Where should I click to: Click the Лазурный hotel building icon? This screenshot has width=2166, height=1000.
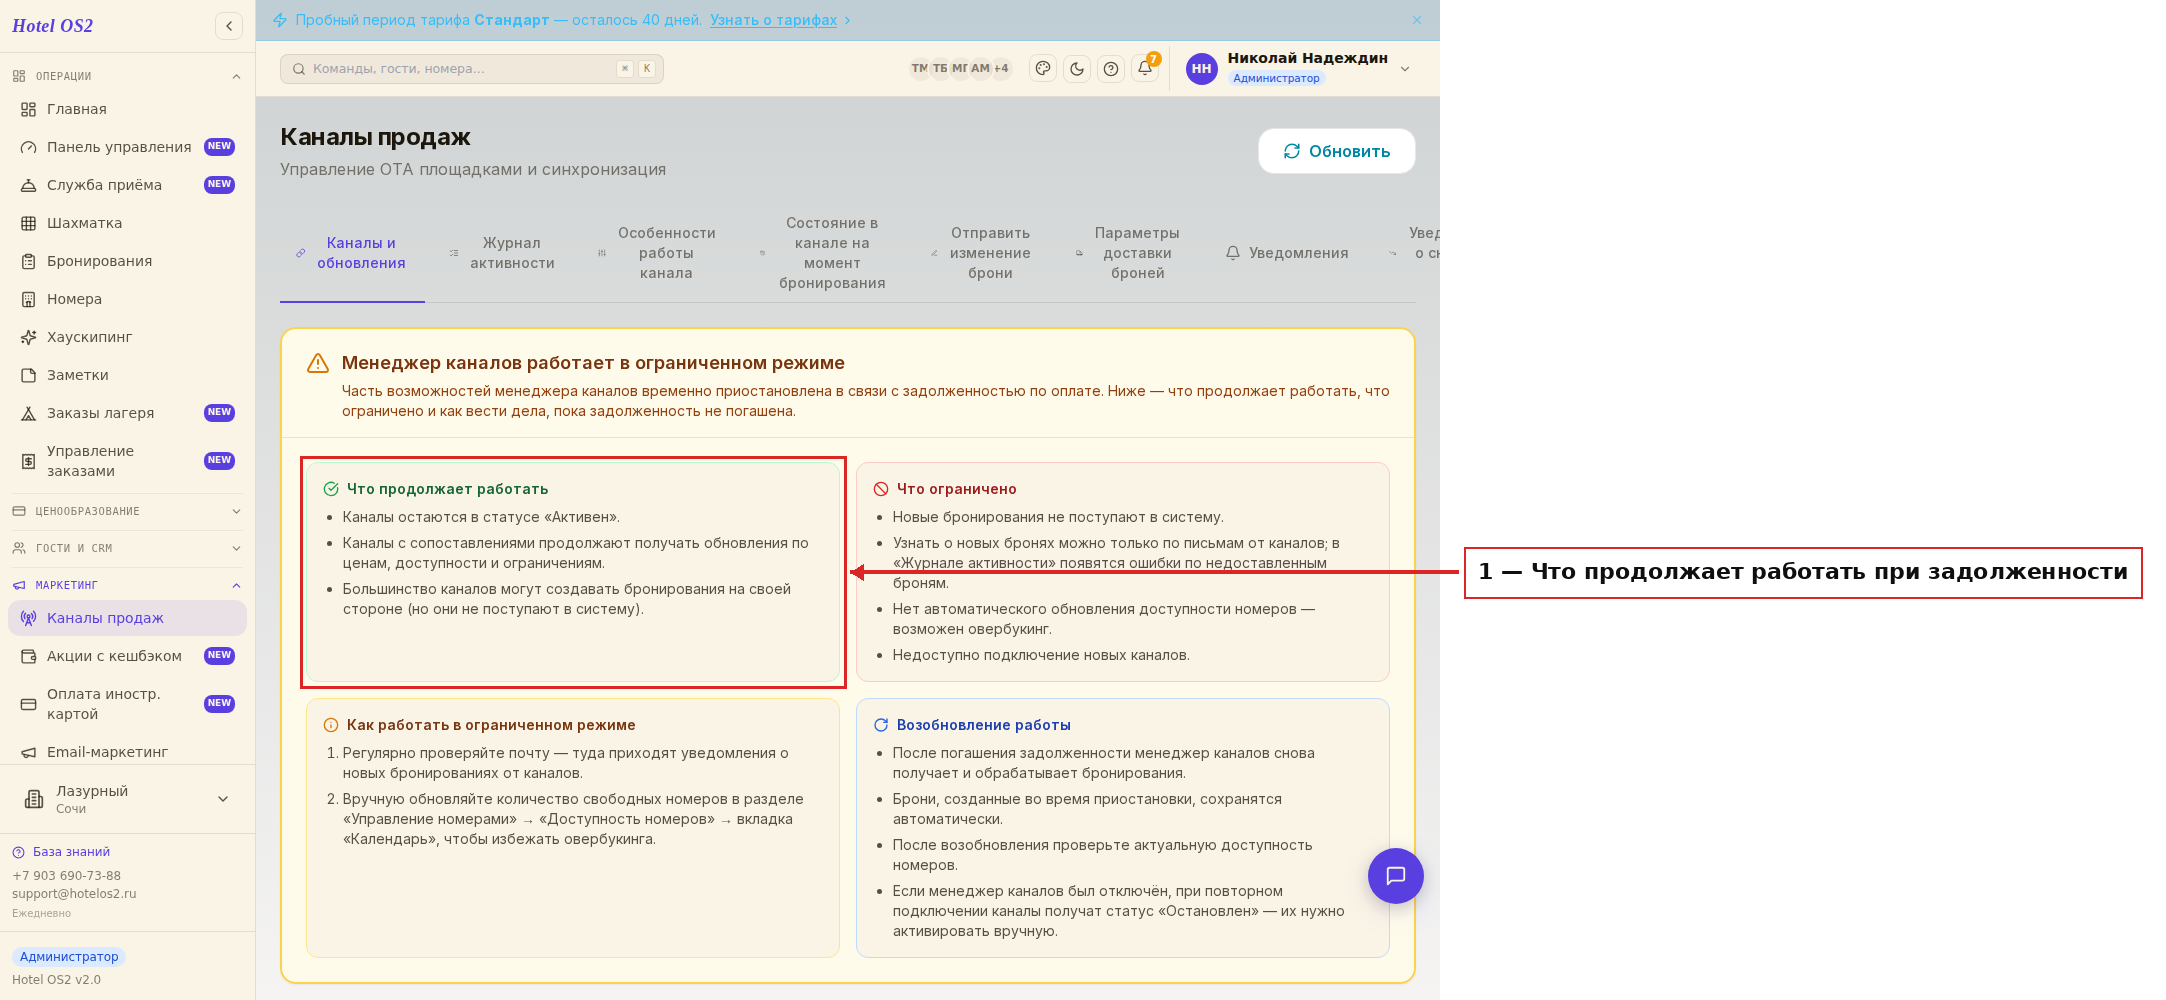[34, 799]
